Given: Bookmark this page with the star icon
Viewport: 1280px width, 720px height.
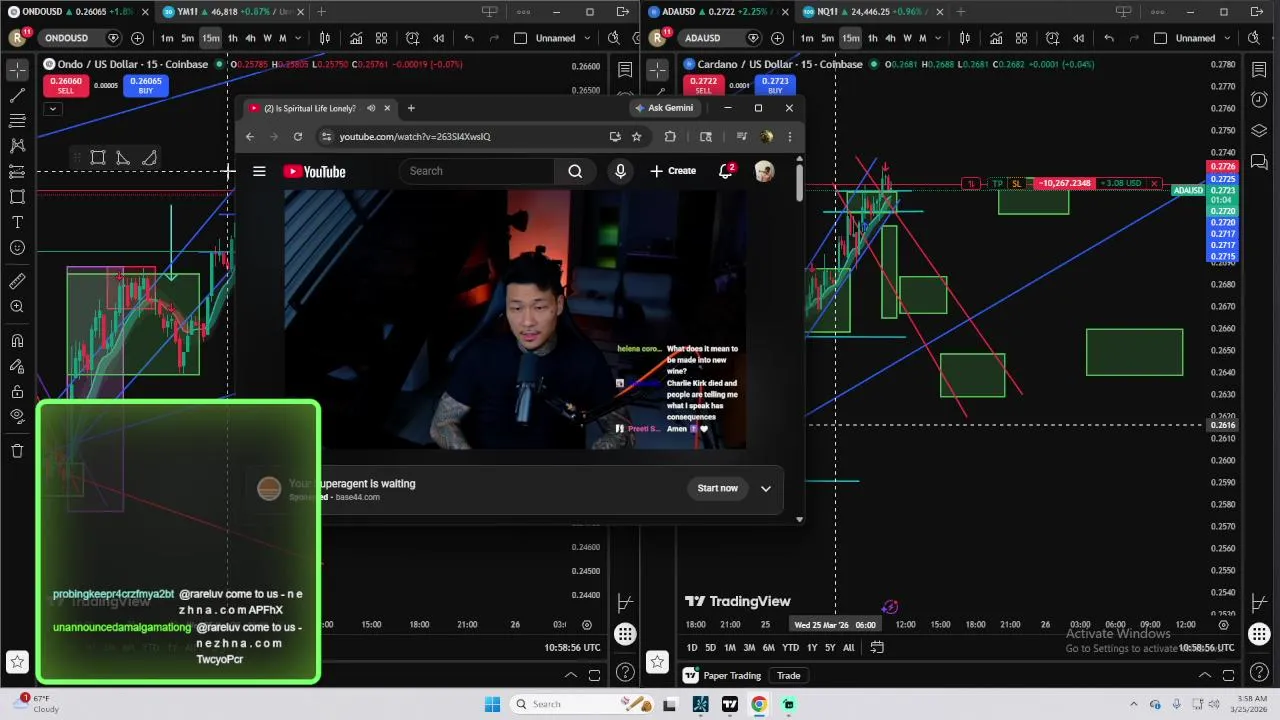Looking at the screenshot, I should tap(637, 137).
